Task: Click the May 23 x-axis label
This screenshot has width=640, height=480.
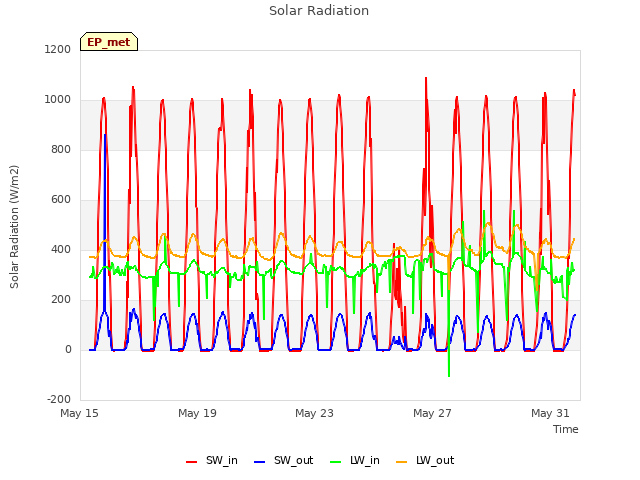Action: (x=314, y=413)
